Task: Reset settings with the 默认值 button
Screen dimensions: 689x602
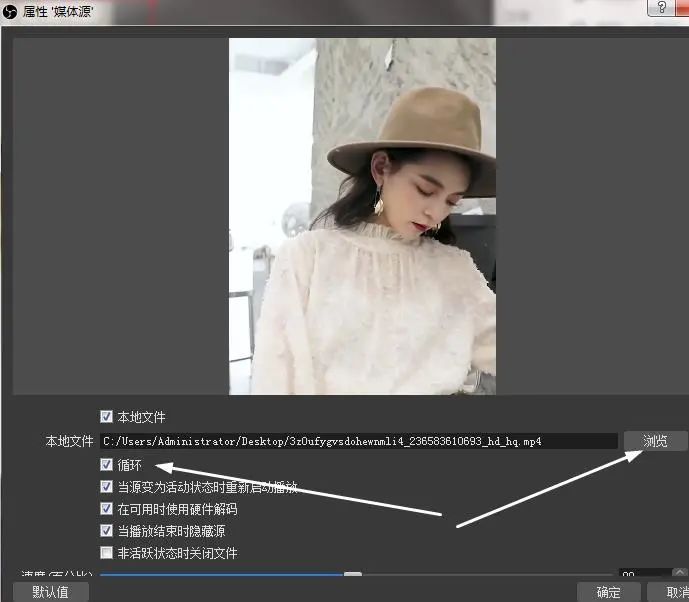Action: point(50,592)
